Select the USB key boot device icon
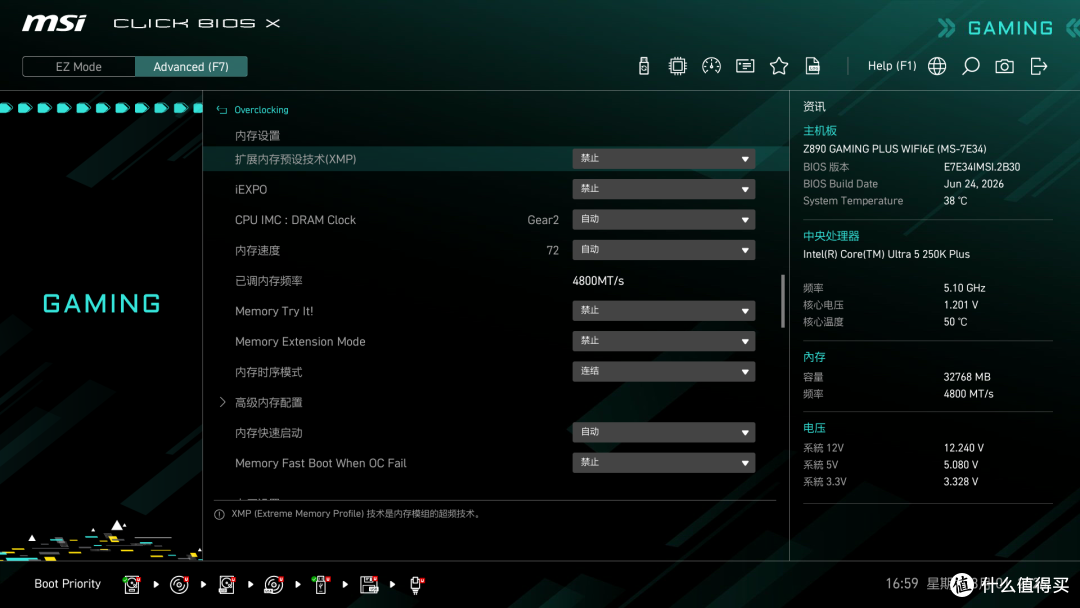Image resolution: width=1080 pixels, height=608 pixels. click(321, 585)
